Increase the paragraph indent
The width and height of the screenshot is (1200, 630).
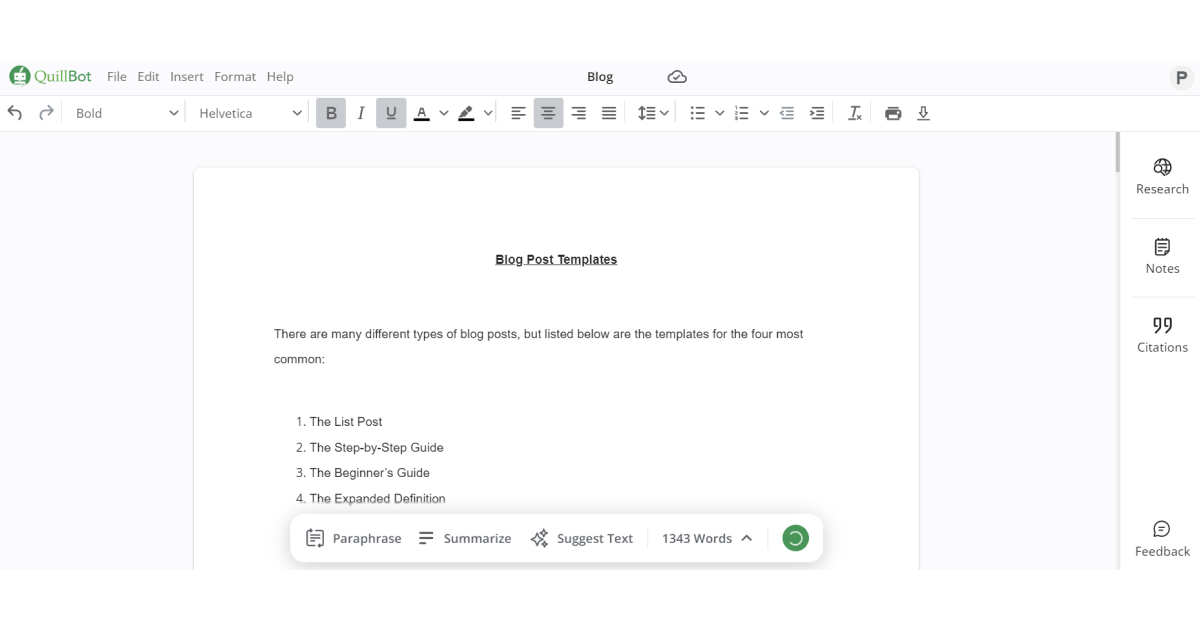(817, 113)
